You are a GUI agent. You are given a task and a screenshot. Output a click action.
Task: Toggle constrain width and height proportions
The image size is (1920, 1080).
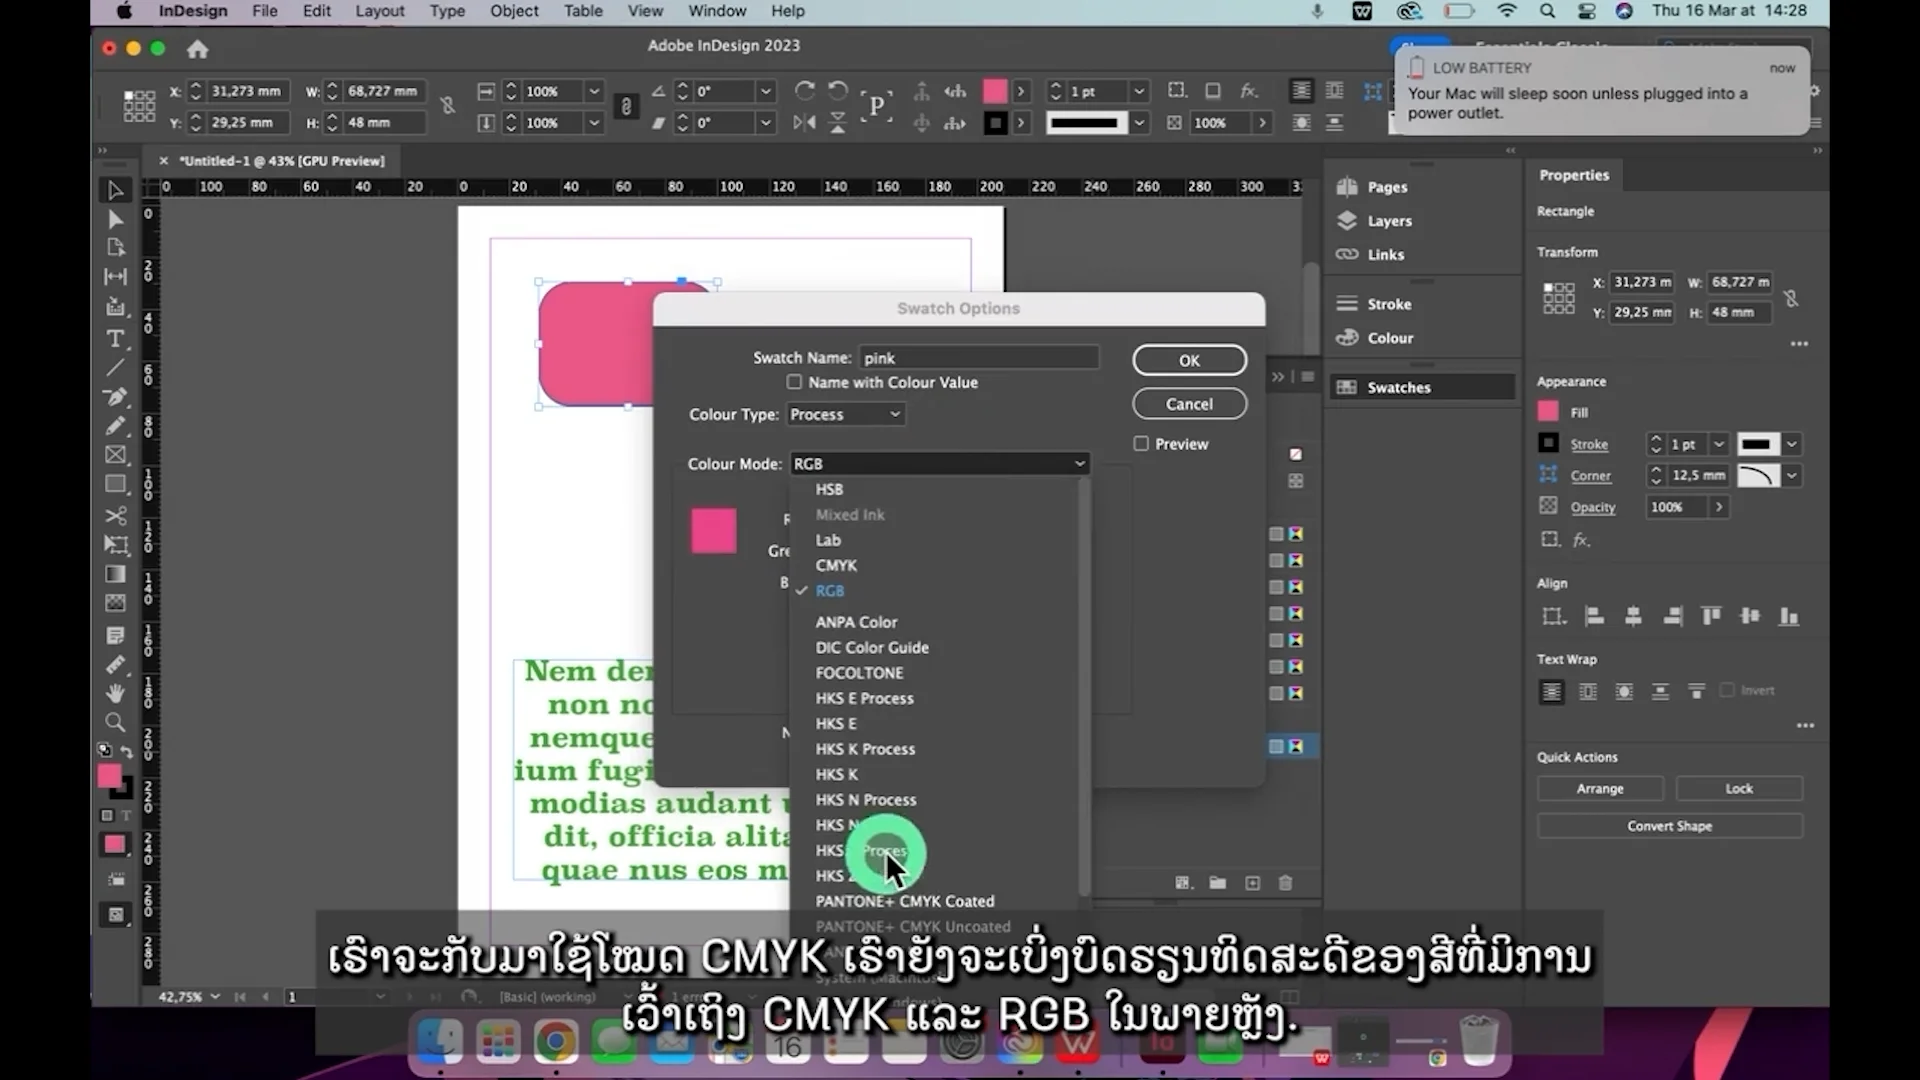1791,297
